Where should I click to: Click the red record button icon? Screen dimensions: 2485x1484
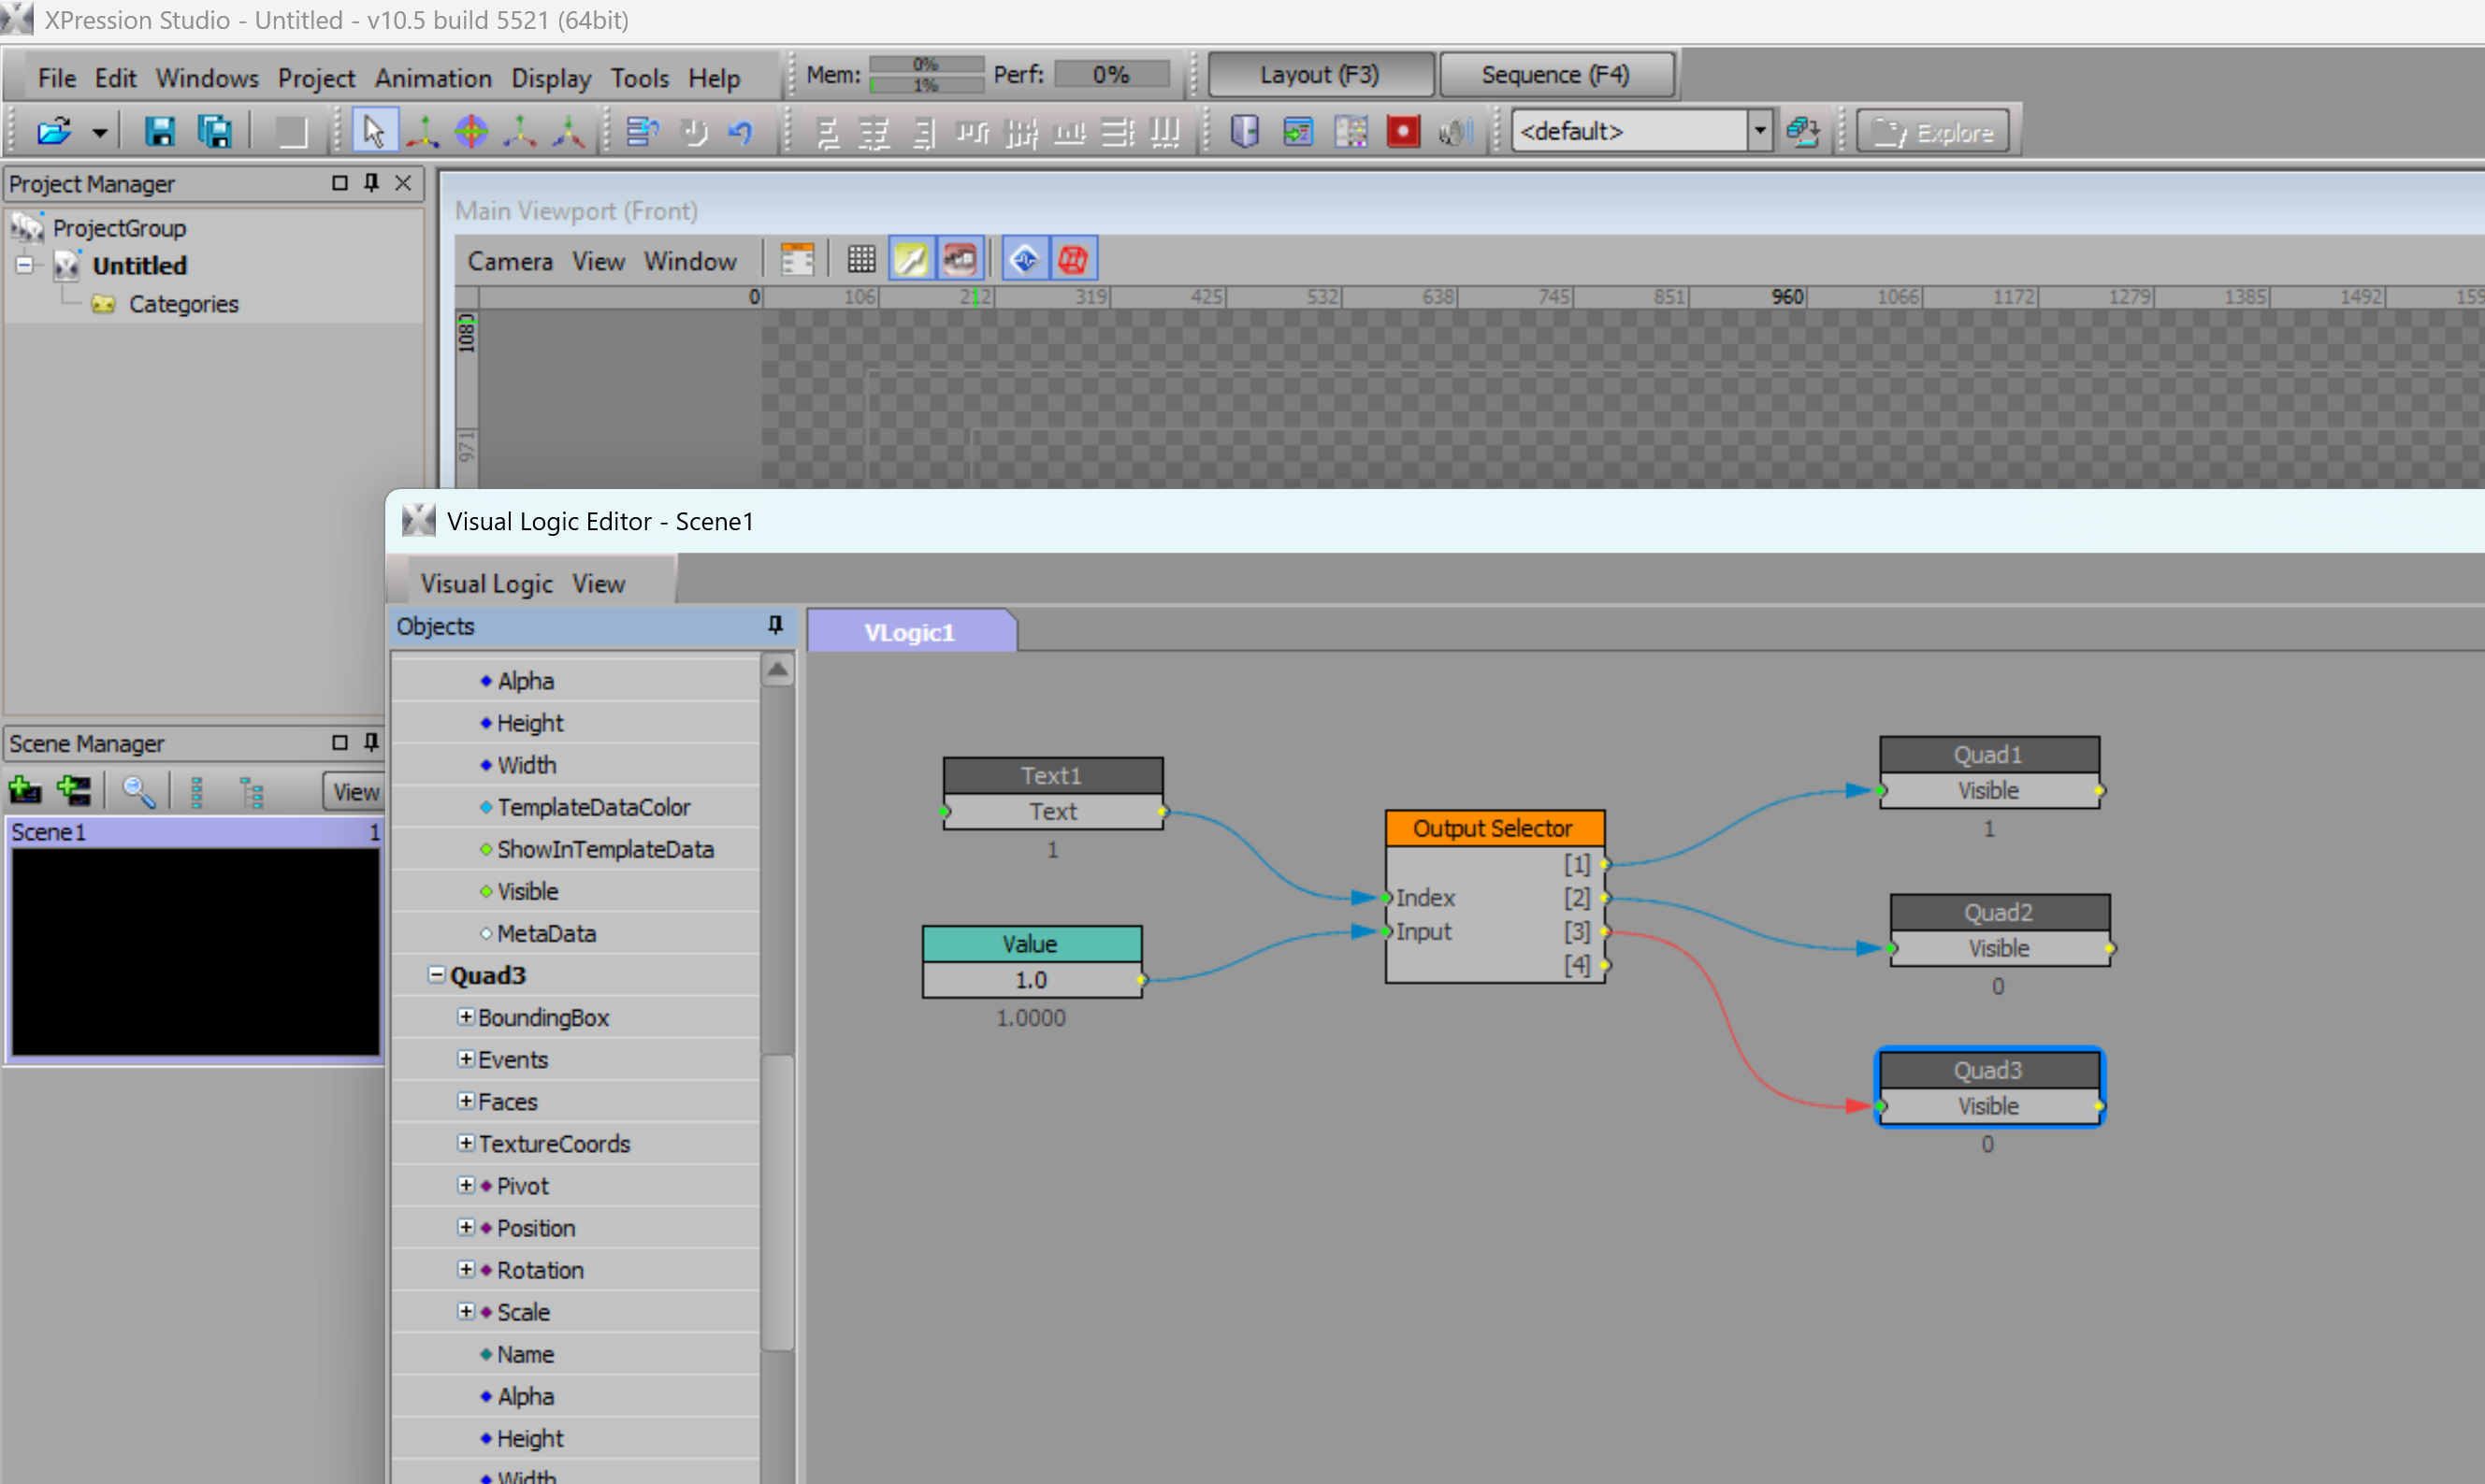point(1403,131)
